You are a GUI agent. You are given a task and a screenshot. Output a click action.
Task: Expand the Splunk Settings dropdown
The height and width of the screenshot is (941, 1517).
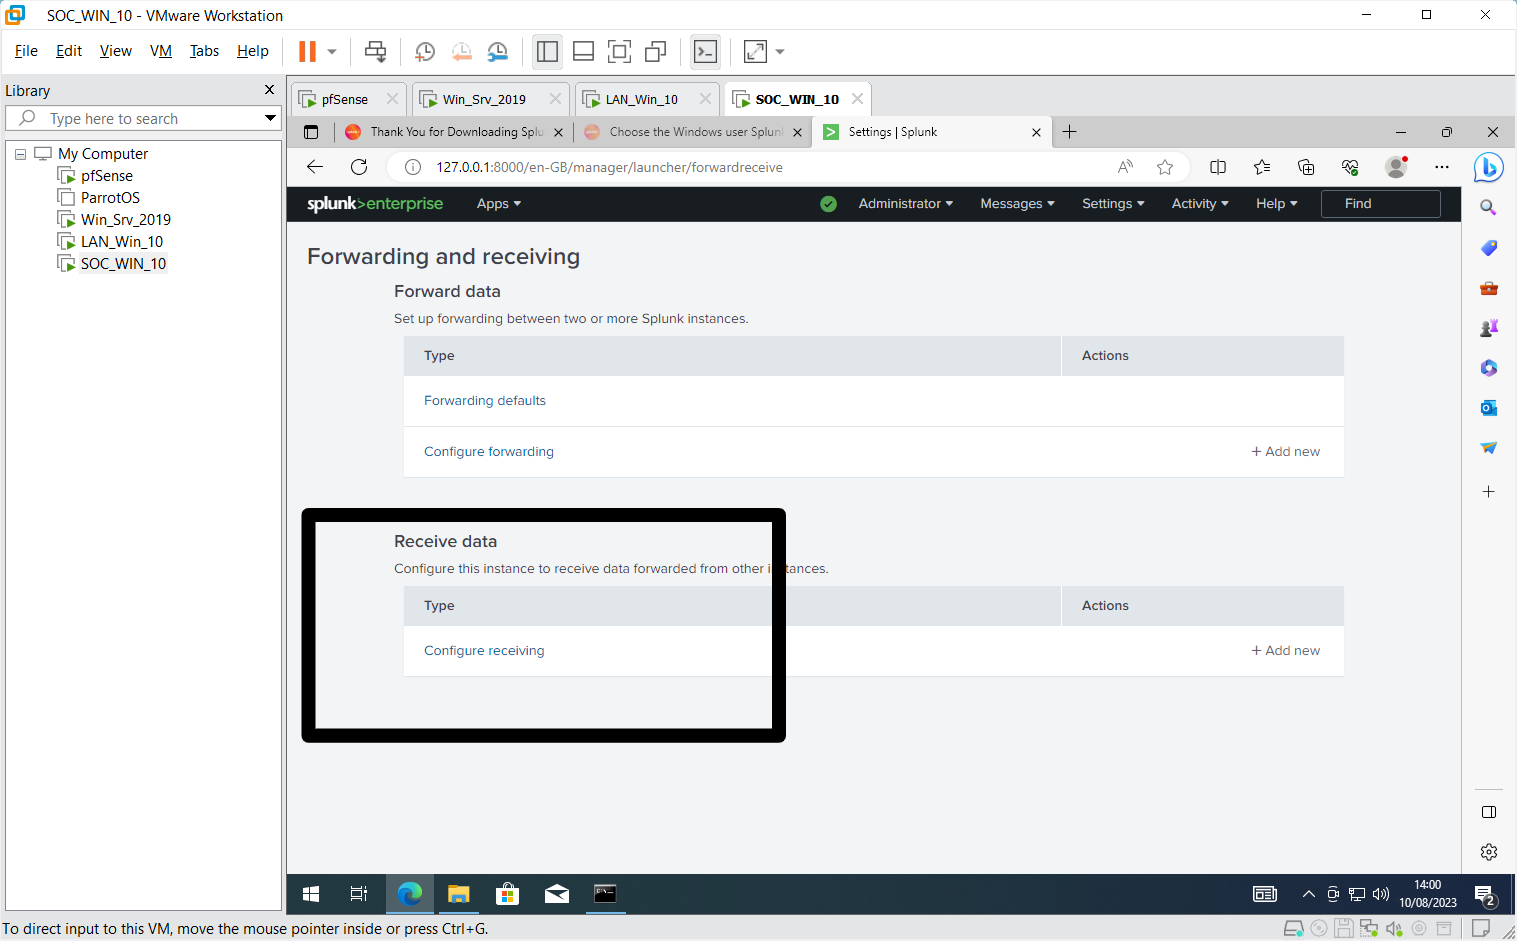[x=1113, y=204]
